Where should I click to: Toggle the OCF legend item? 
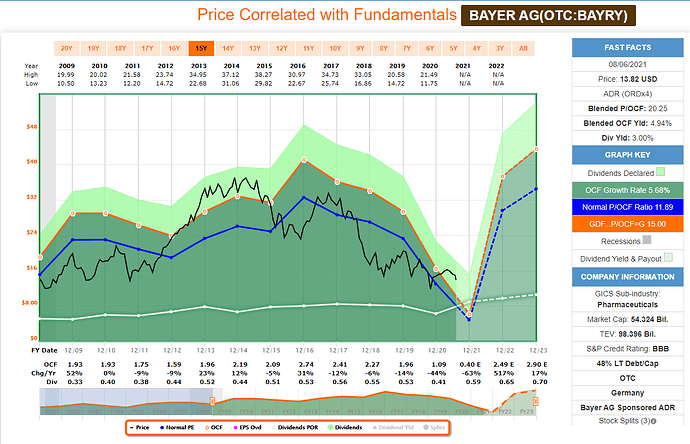click(x=214, y=427)
